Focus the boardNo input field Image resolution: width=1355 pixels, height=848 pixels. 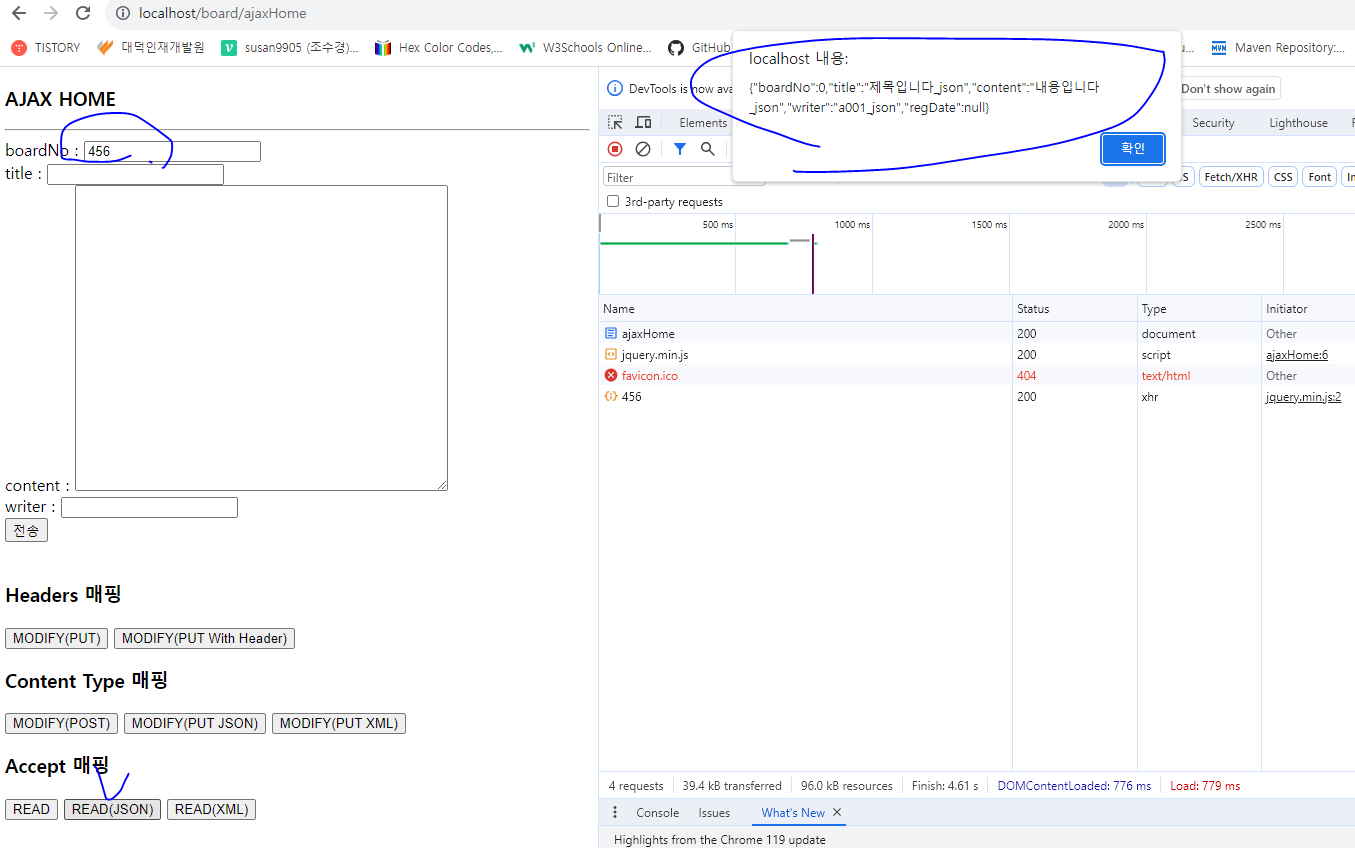pyautogui.click(x=172, y=151)
